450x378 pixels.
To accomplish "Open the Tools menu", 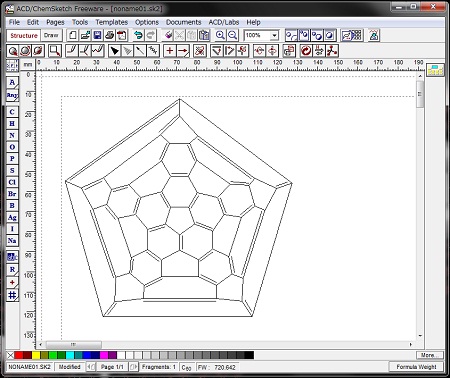I will [x=80, y=22].
